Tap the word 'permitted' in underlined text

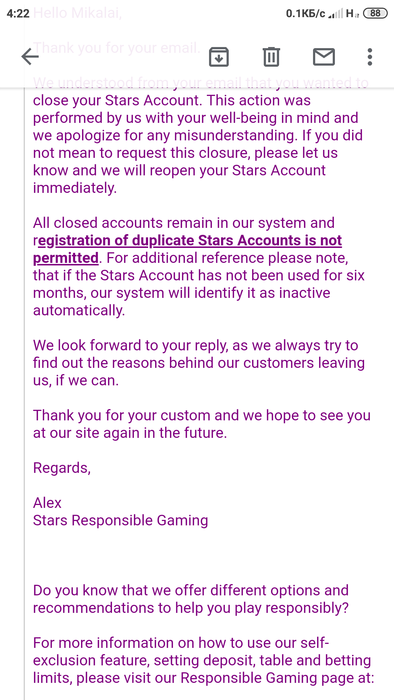[x=66, y=258]
